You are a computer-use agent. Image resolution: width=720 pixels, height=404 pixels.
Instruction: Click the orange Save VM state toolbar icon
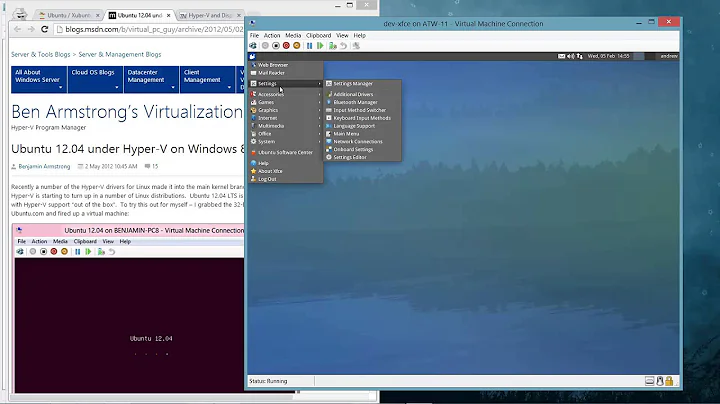[297, 45]
